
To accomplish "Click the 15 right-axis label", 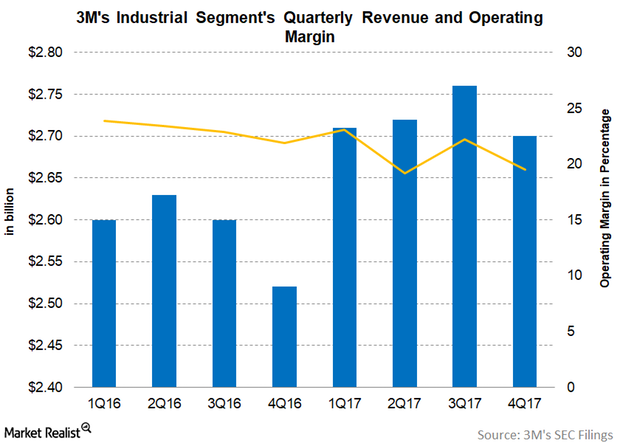I will (574, 220).
